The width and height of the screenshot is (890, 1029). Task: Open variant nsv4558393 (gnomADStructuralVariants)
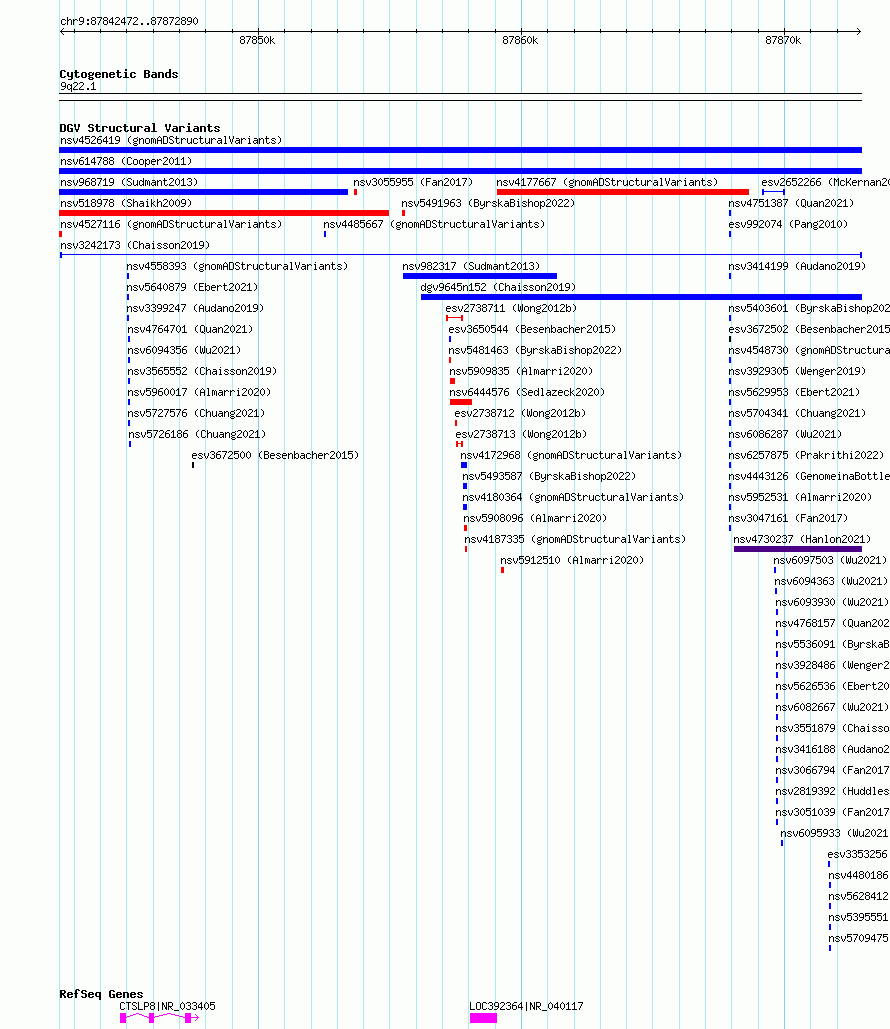238,266
